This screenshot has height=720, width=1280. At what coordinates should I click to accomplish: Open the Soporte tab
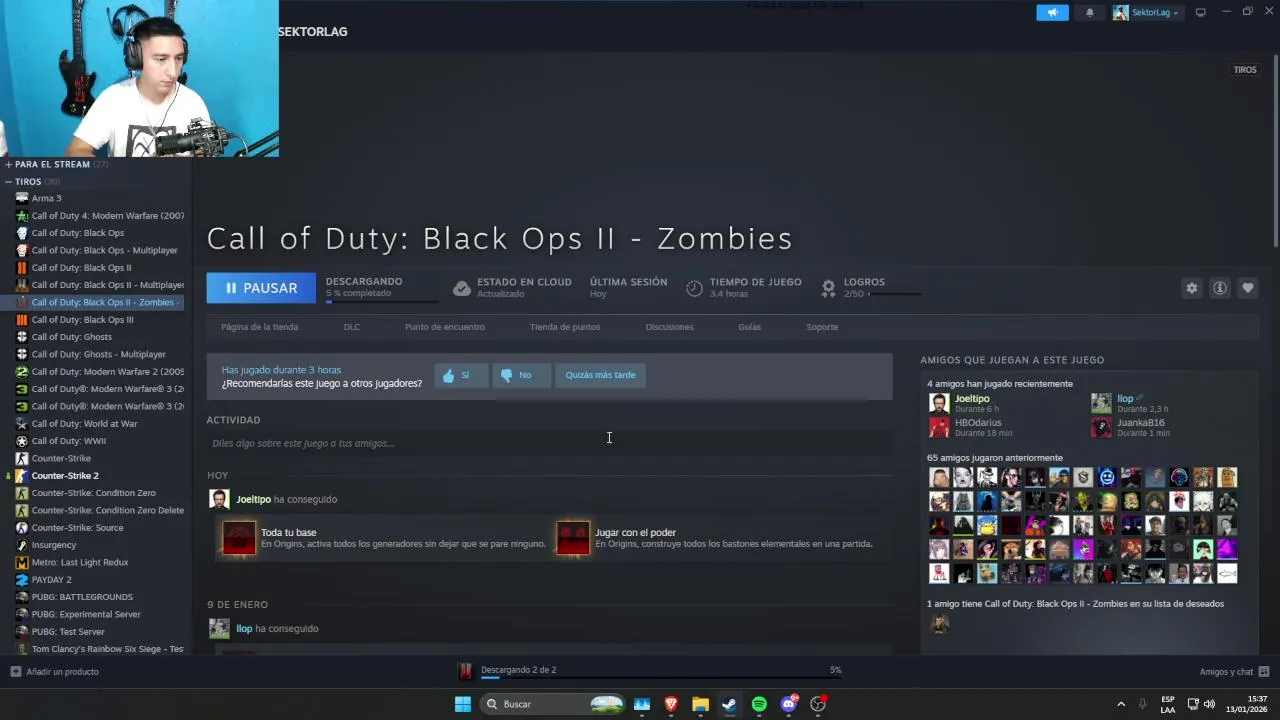(822, 327)
